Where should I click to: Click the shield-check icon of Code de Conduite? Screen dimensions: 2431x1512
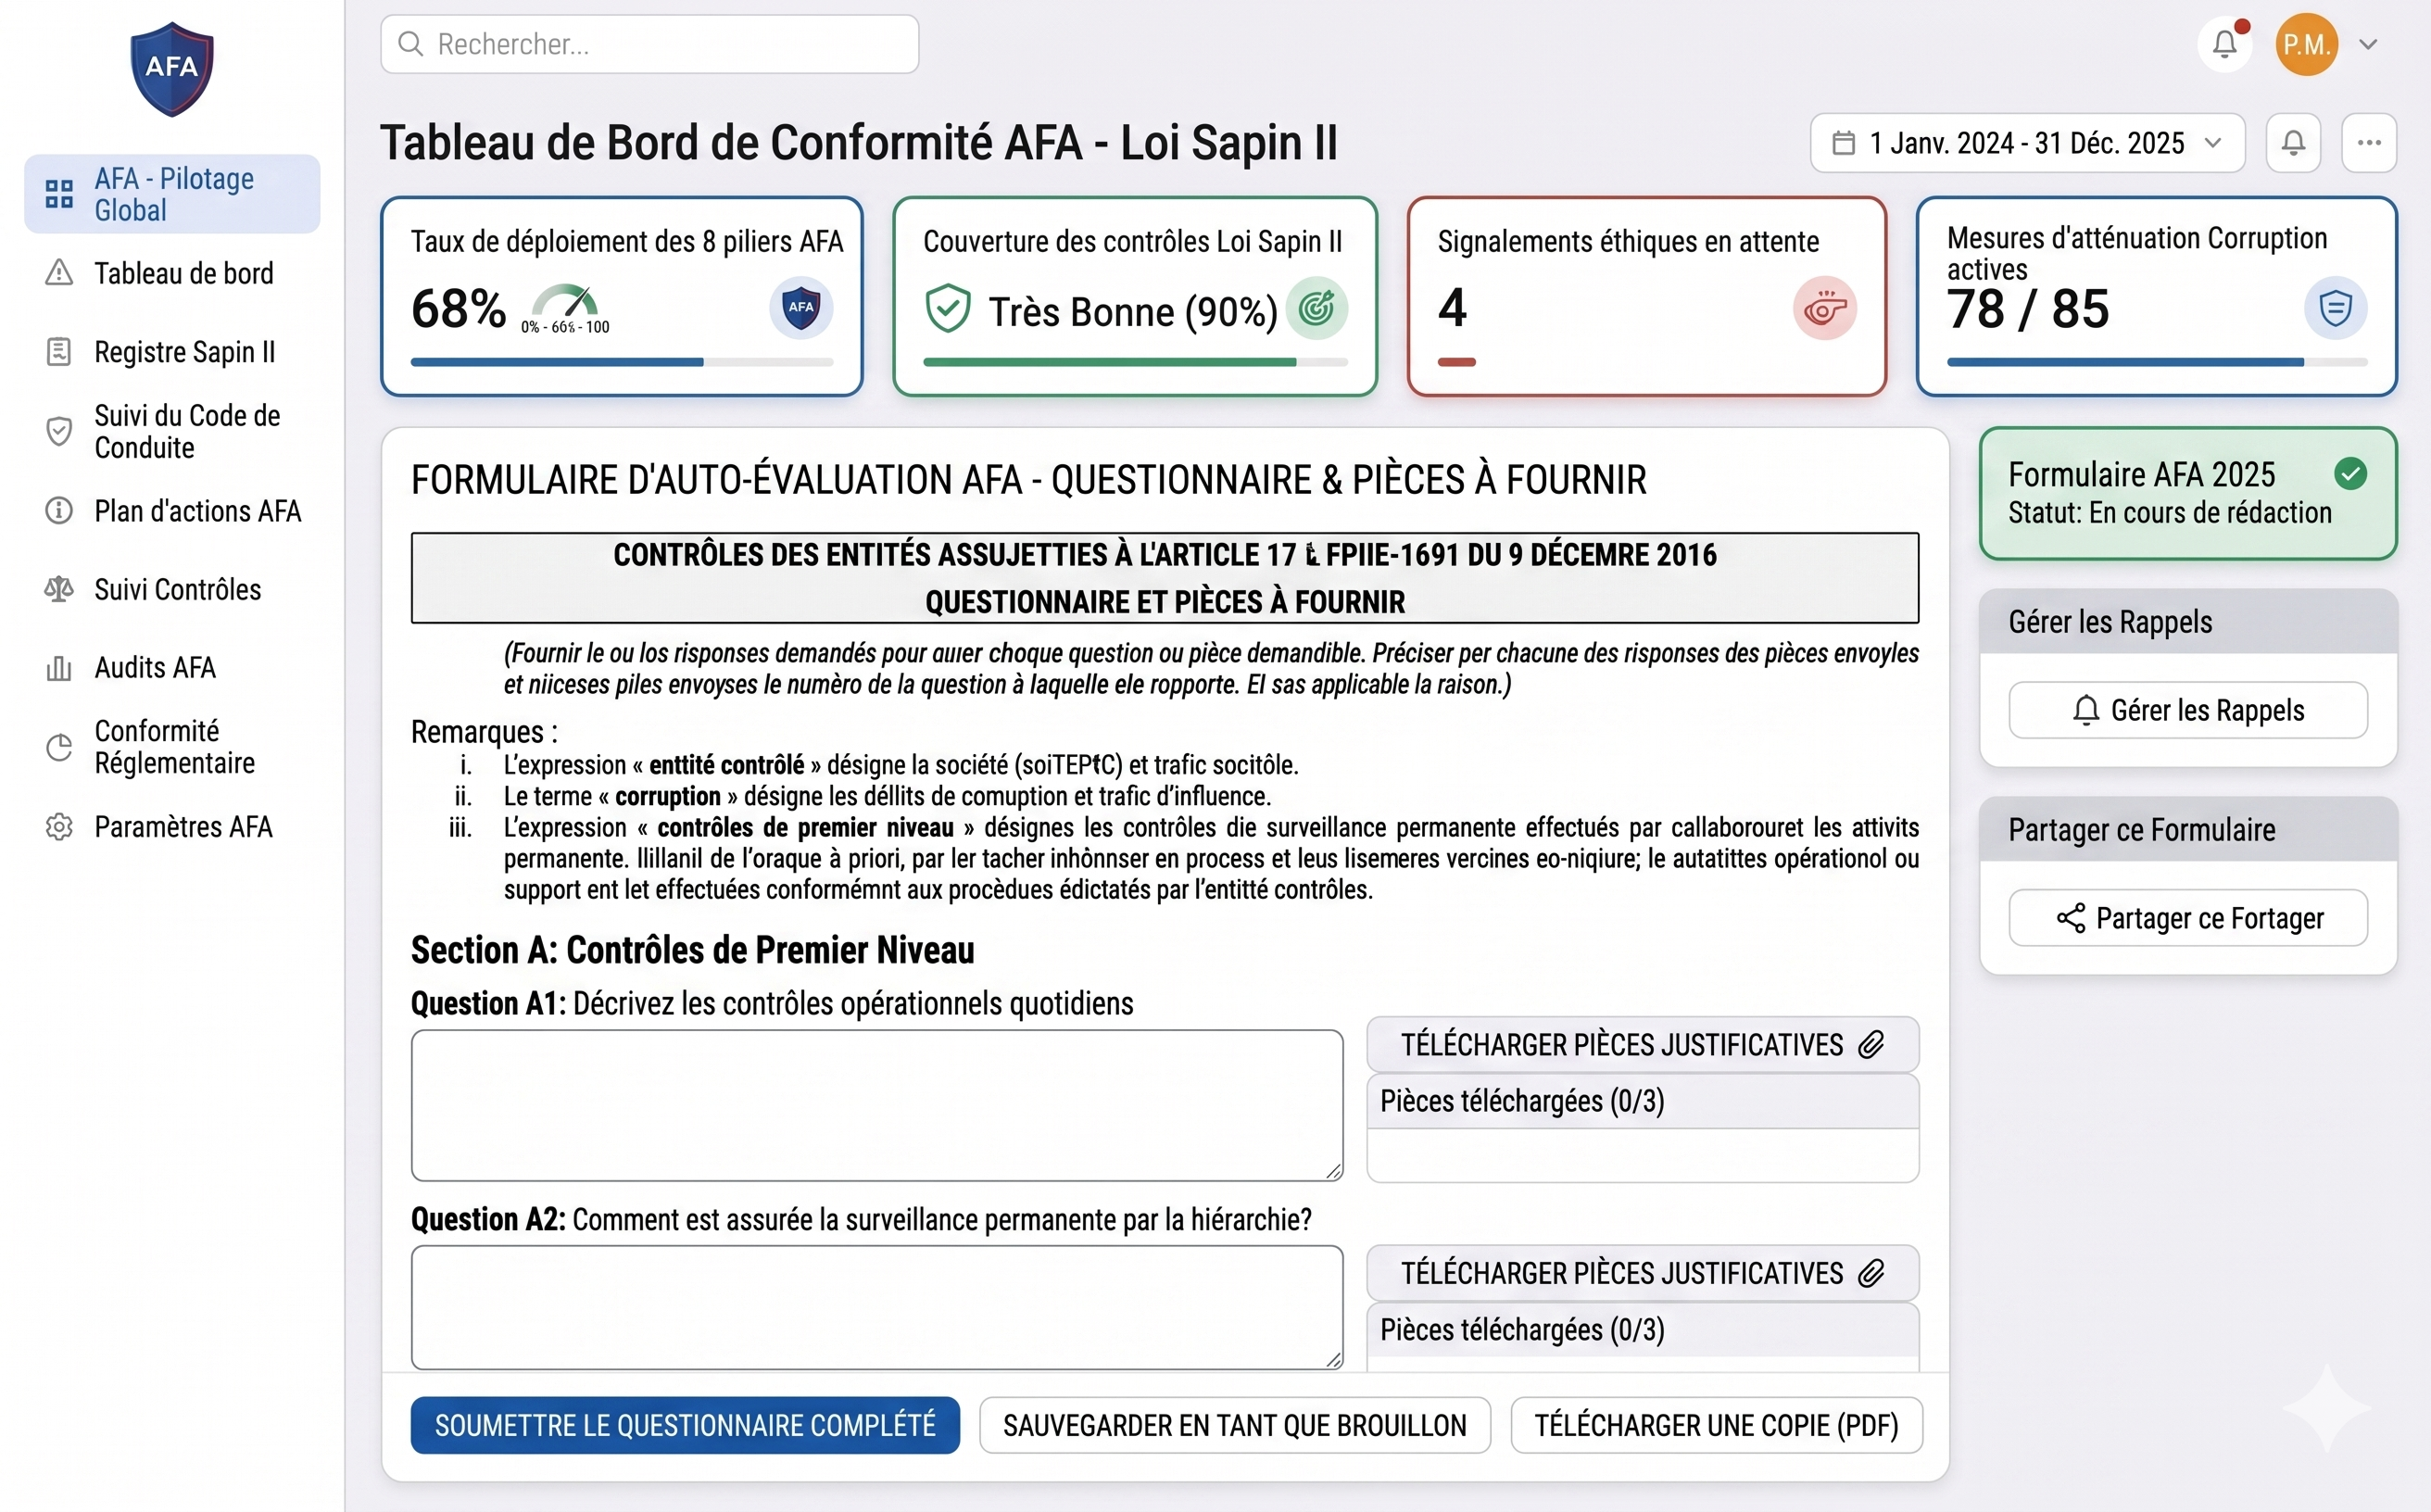pyautogui.click(x=59, y=431)
